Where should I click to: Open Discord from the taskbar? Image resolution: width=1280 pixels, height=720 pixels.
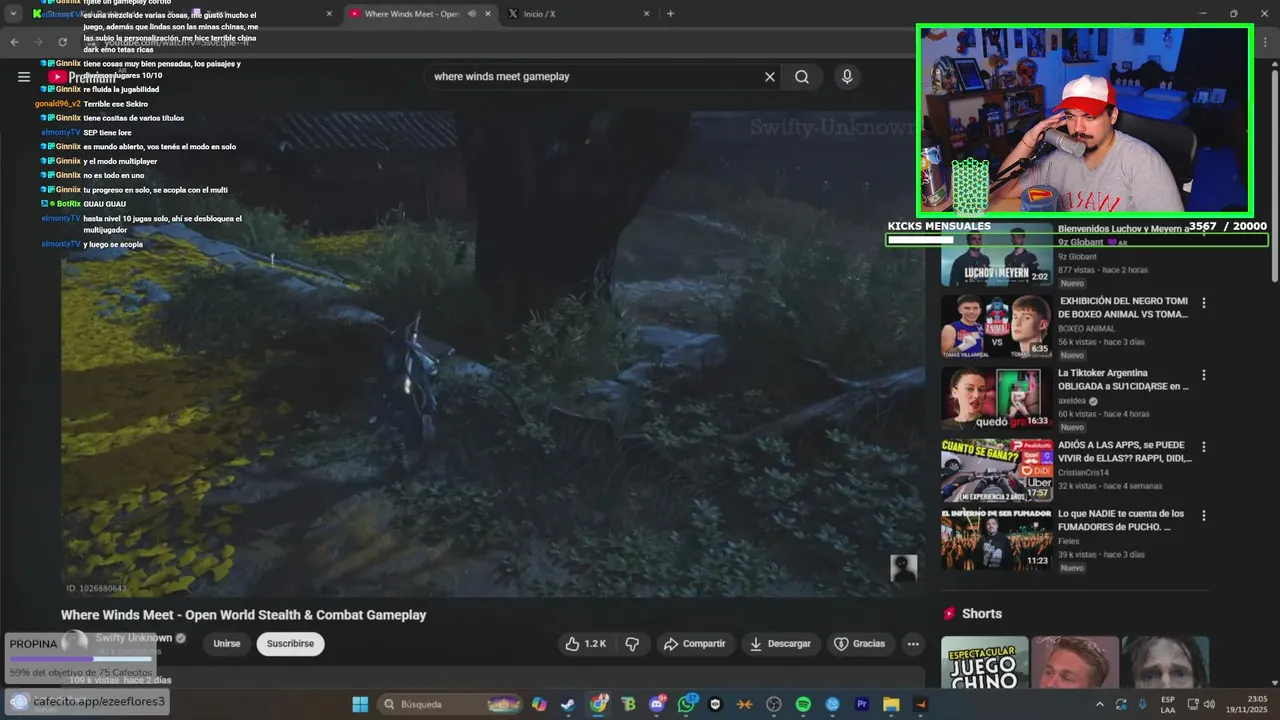657,704
